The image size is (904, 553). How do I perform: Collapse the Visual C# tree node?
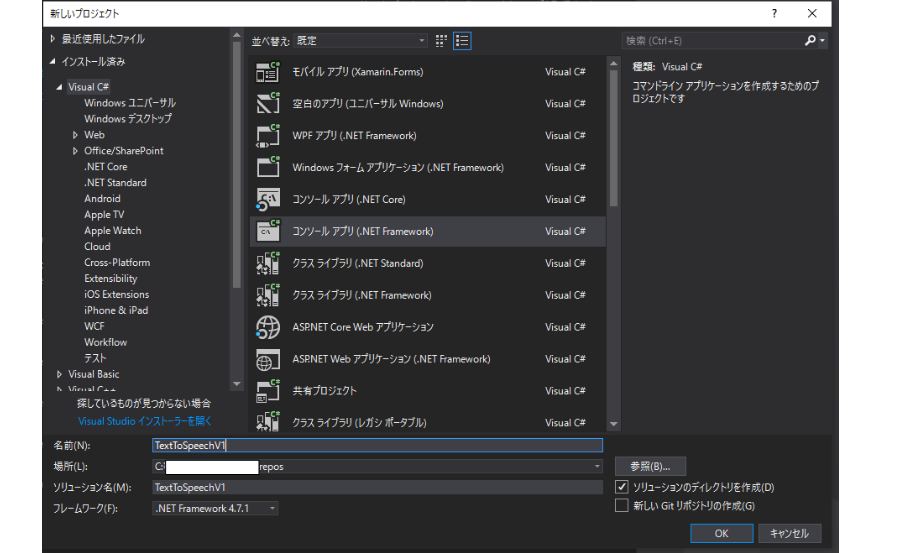click(59, 87)
